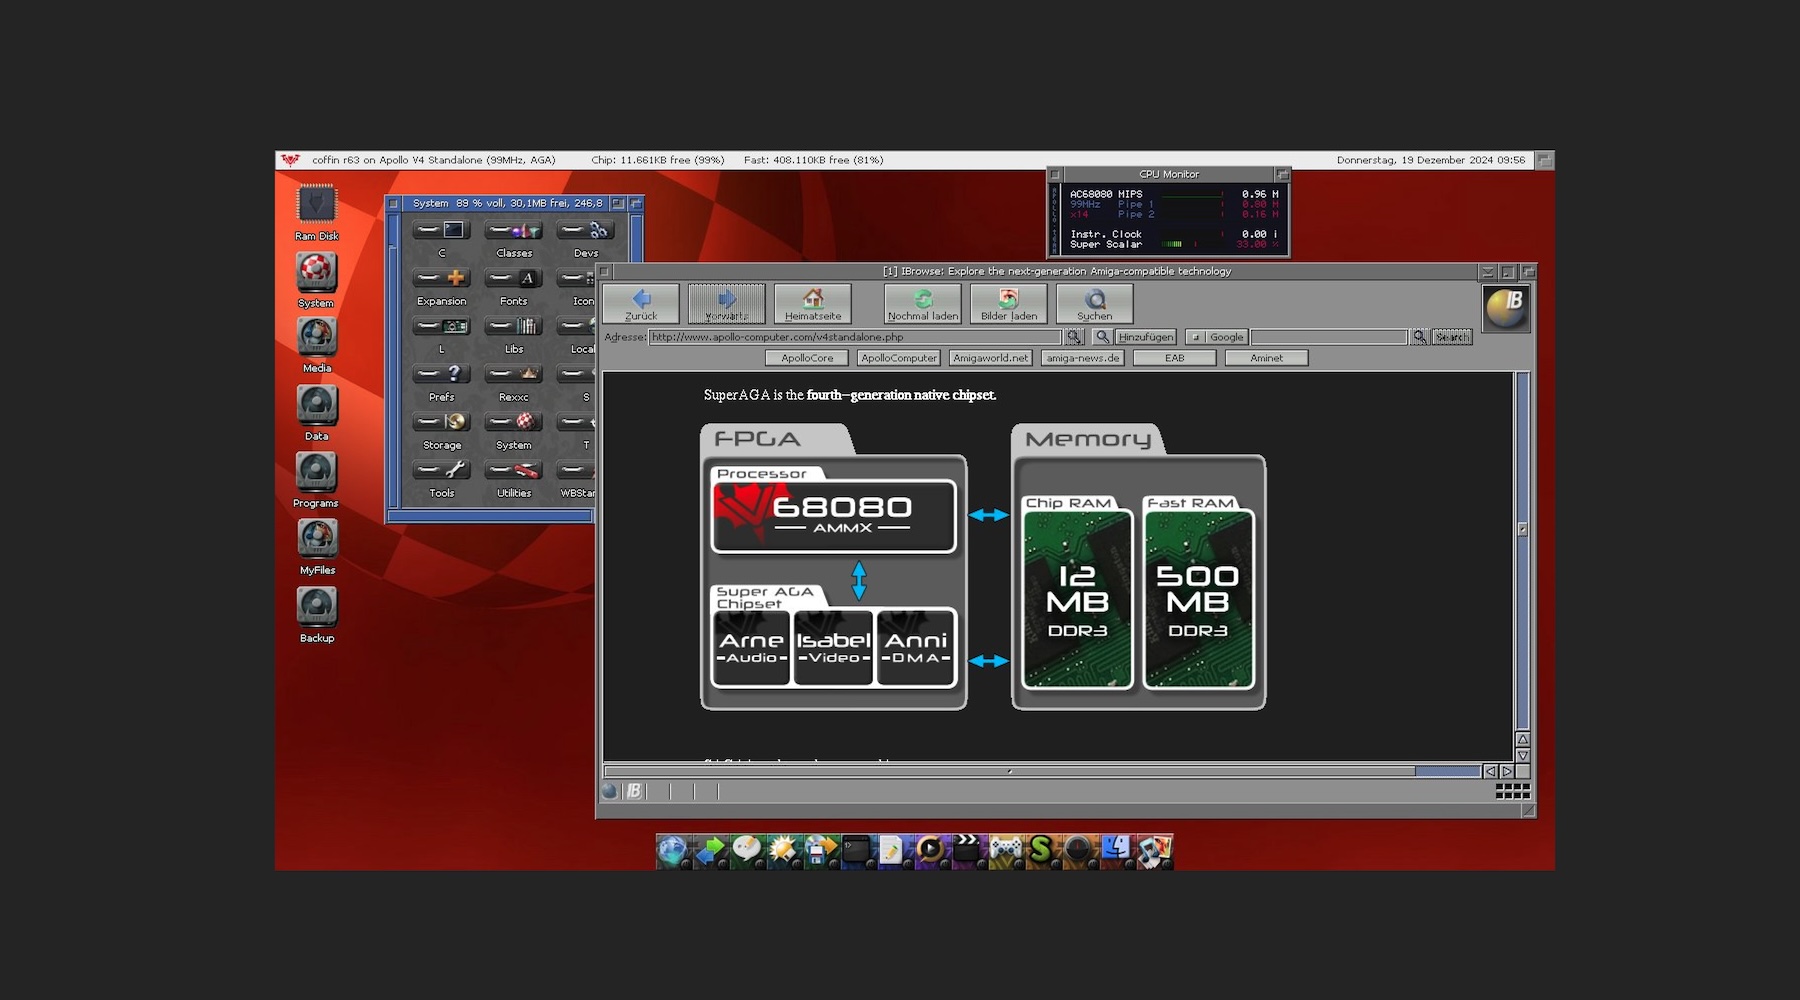Screen dimensions: 1800x1000
Task: Launch the media player dock icon
Action: (930, 851)
